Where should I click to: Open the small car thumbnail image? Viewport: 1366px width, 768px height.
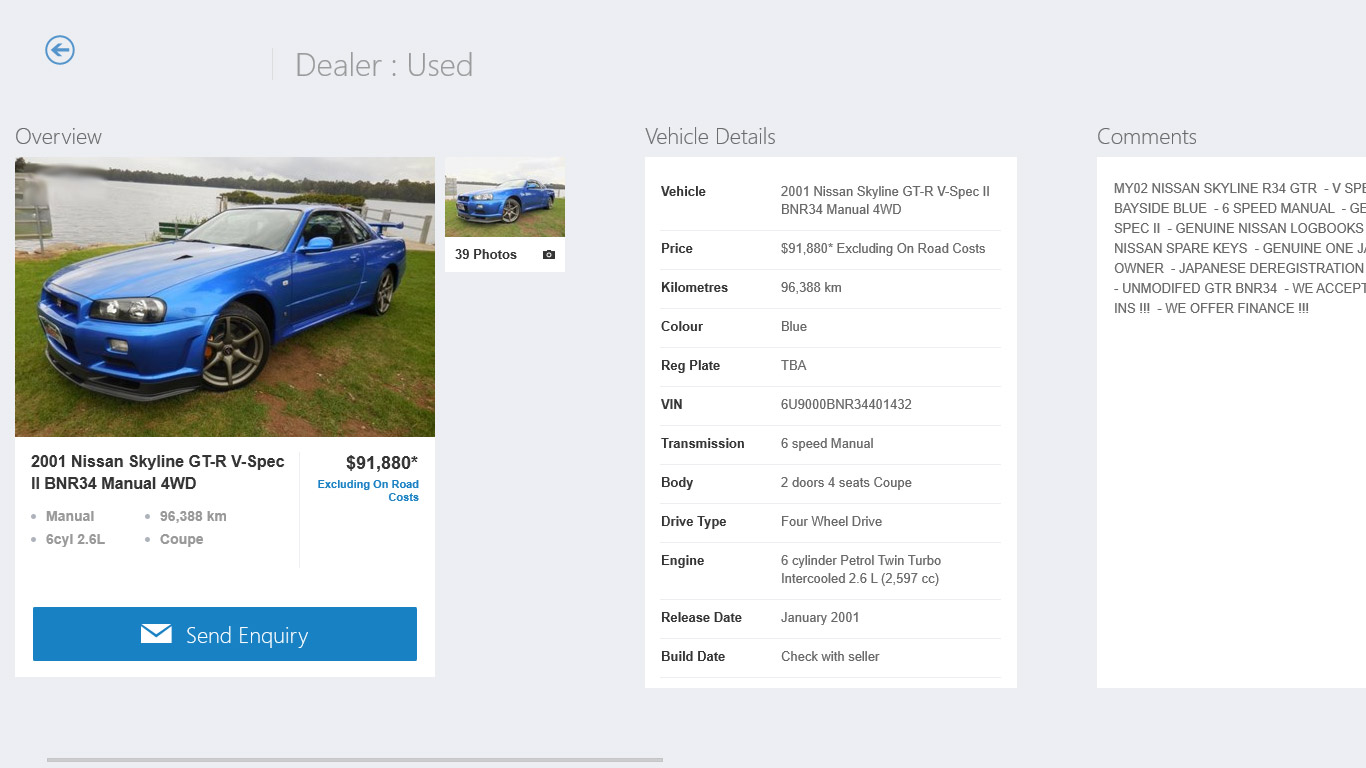(x=505, y=197)
